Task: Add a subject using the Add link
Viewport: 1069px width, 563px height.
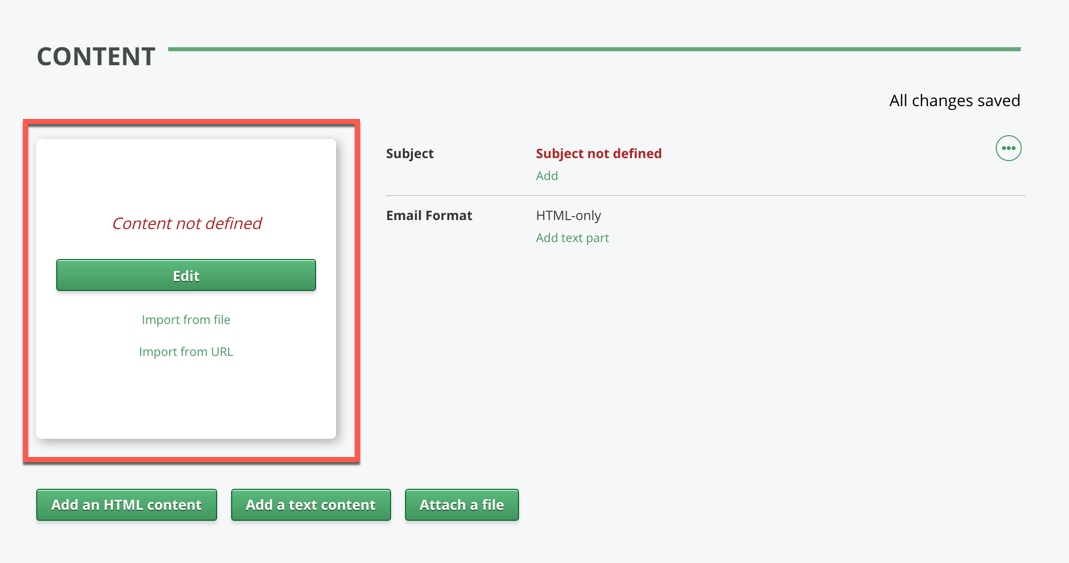Action: tap(547, 176)
